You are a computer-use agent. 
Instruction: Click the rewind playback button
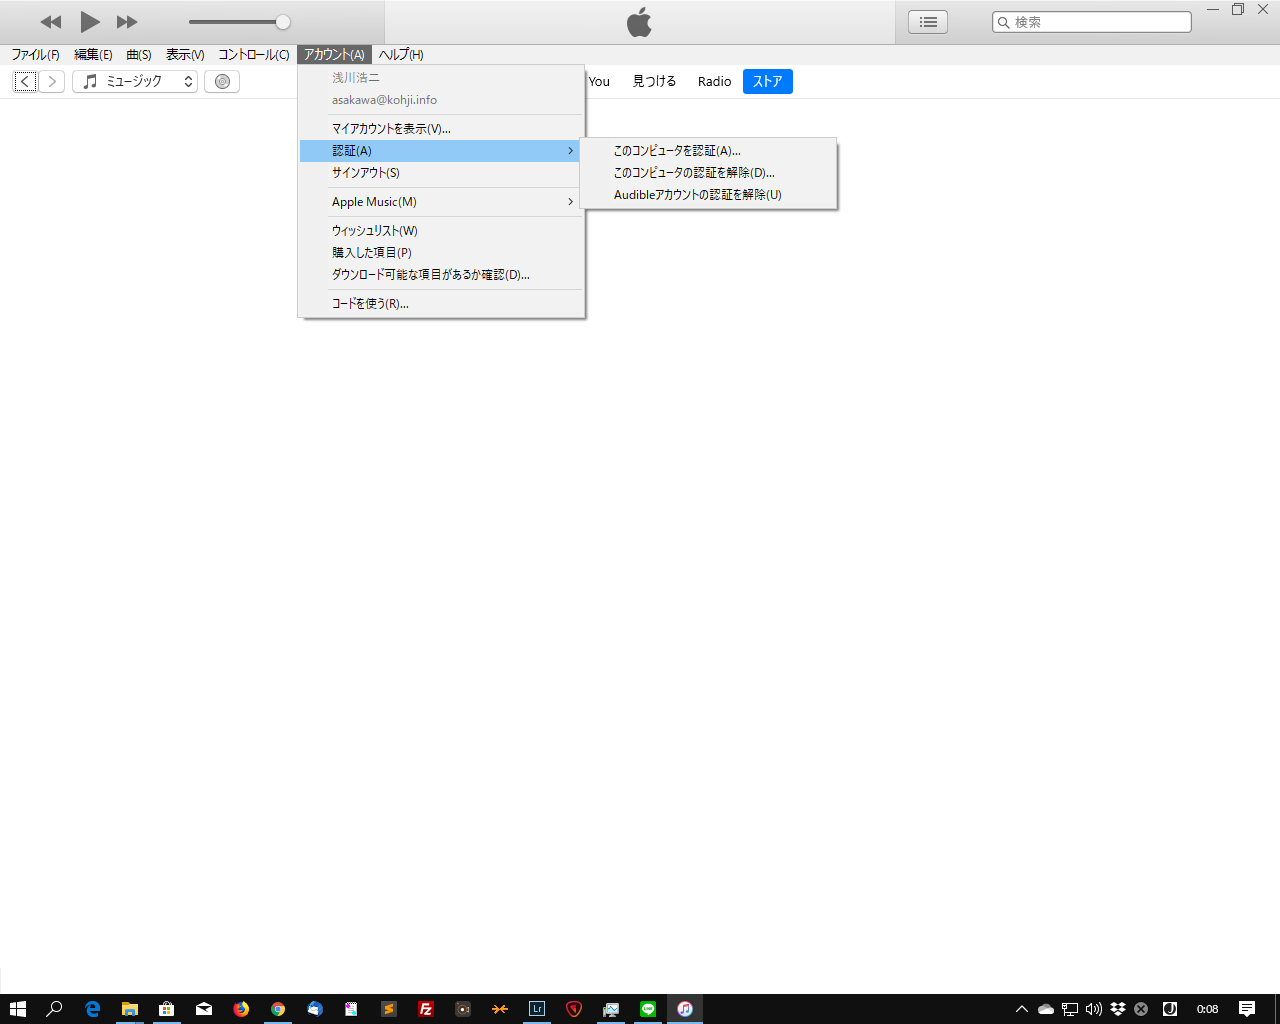point(51,22)
